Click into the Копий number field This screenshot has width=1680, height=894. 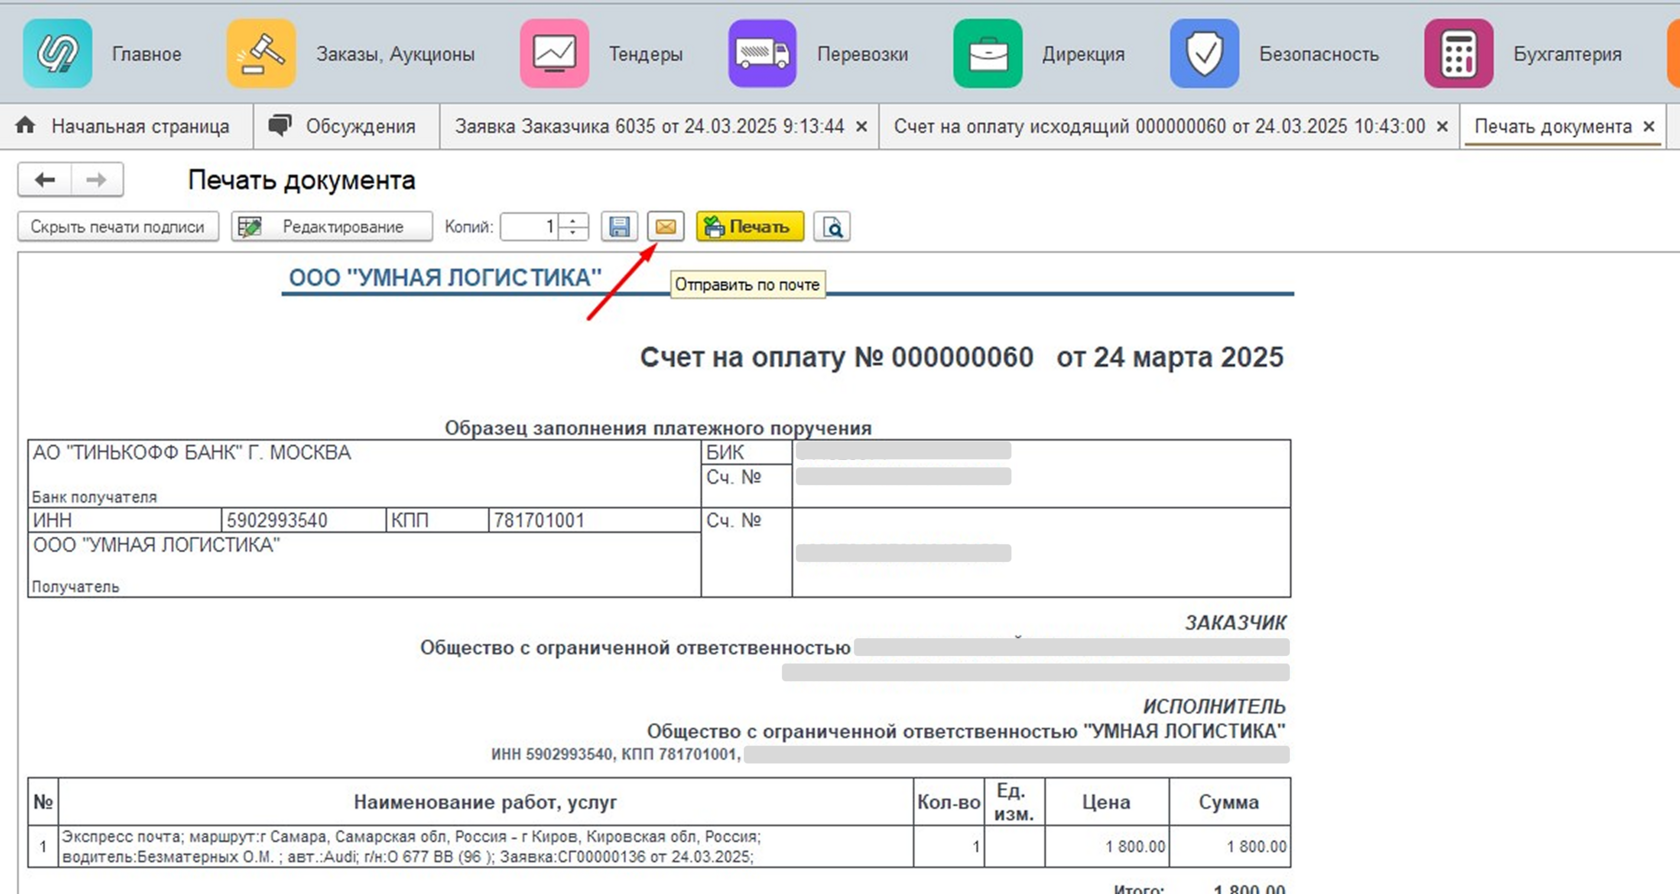click(x=529, y=227)
